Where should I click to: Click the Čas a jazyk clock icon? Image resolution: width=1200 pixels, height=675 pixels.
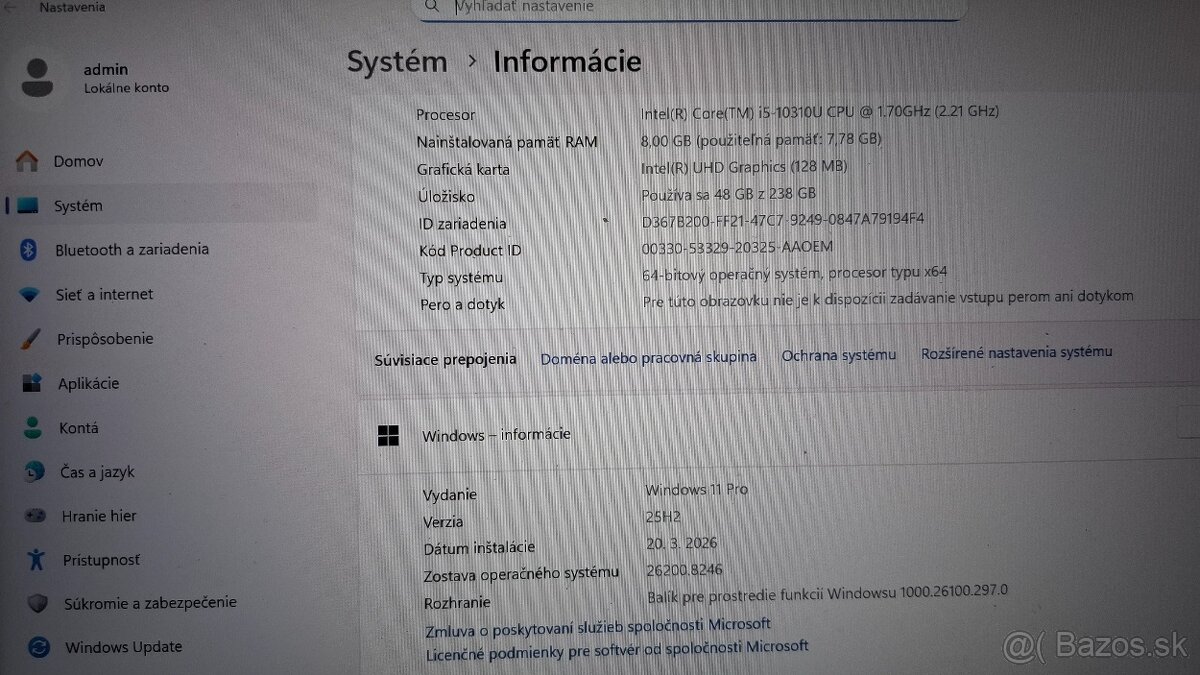pos(34,471)
